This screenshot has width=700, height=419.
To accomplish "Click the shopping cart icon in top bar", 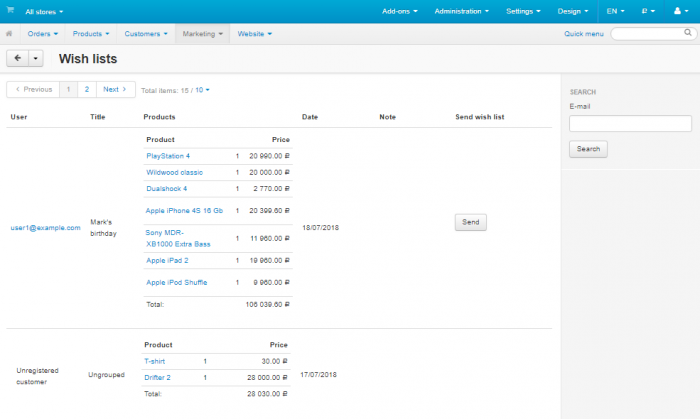I will click(10, 10).
